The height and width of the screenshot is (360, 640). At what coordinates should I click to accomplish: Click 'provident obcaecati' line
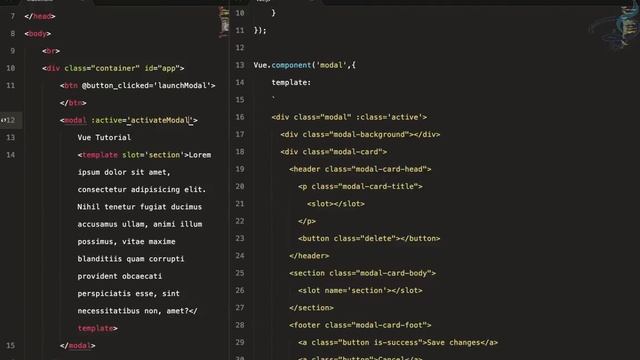pos(120,276)
